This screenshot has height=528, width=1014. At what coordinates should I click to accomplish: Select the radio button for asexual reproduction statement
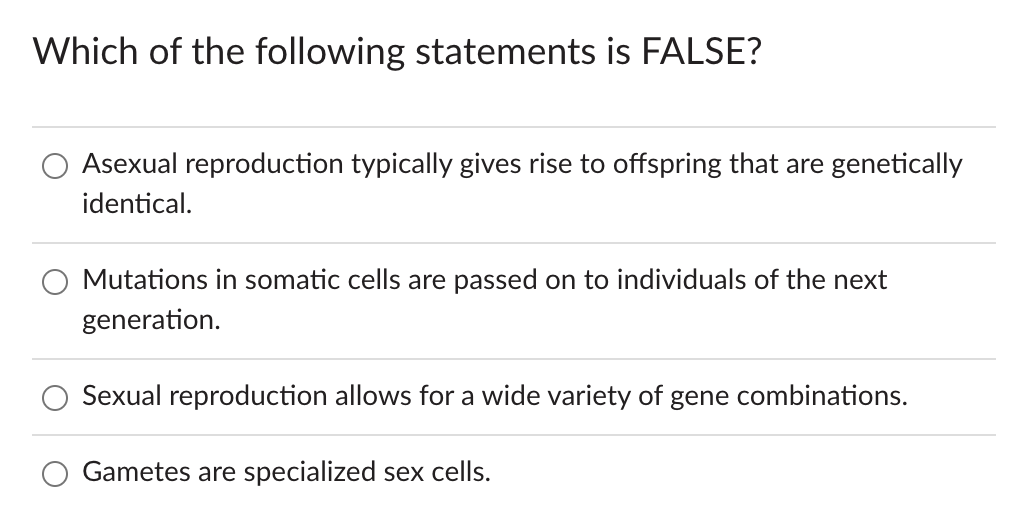click(x=55, y=166)
